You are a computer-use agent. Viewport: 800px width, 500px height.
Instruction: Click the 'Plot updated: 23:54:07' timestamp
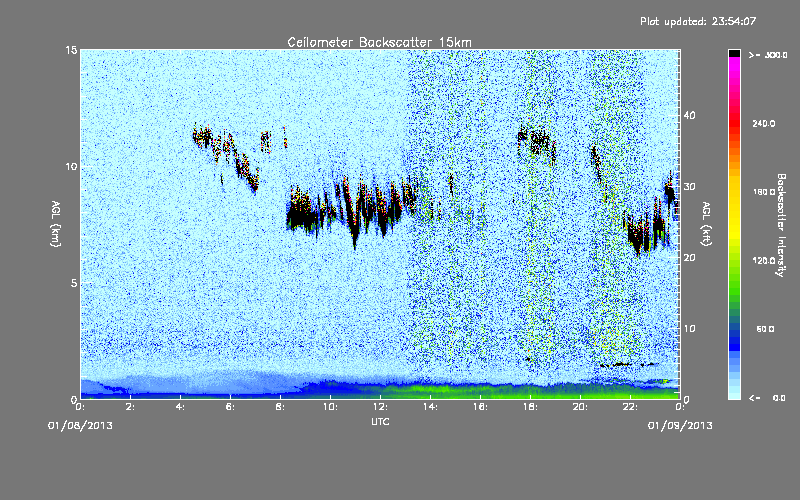pyautogui.click(x=698, y=21)
